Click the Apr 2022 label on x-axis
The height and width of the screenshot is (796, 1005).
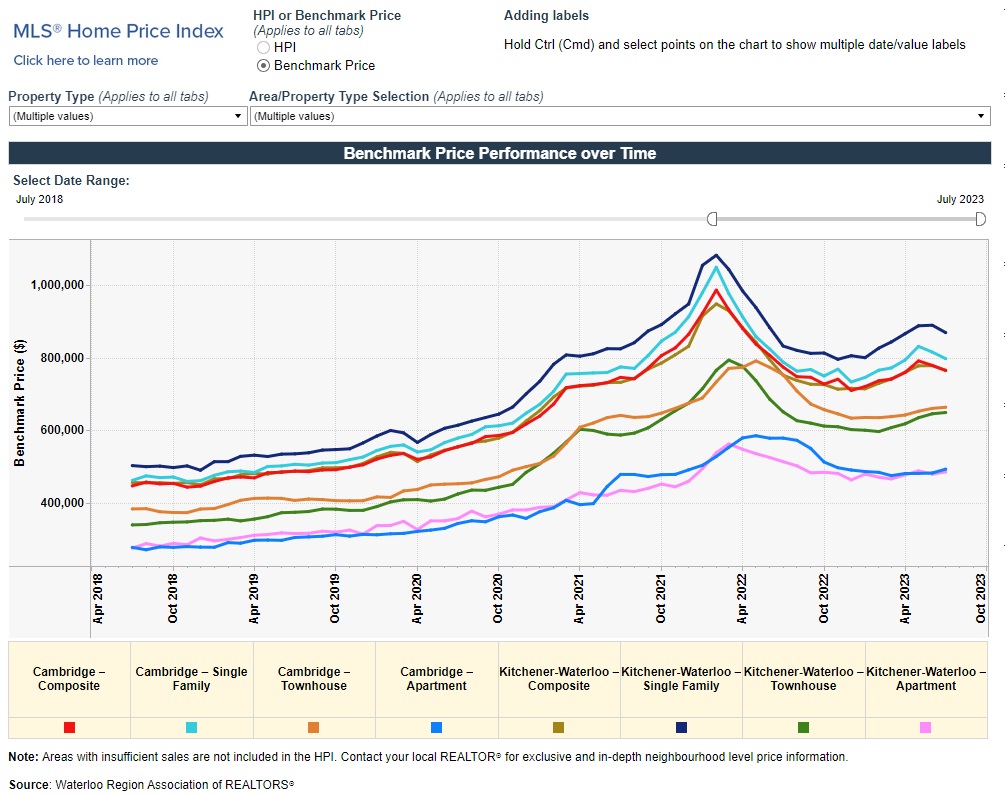pos(742,599)
